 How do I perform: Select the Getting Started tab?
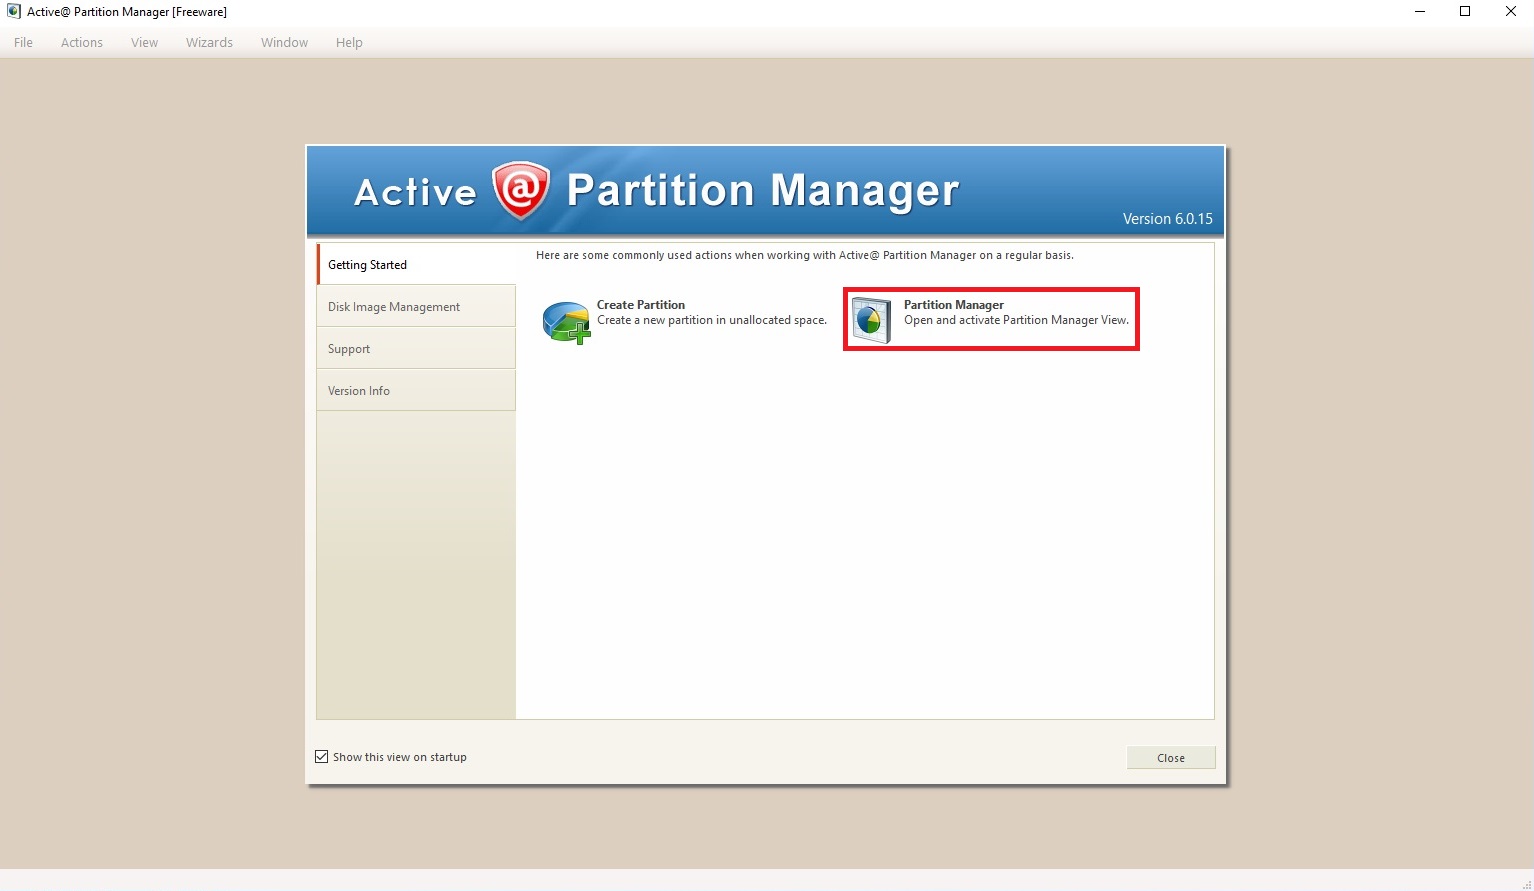416,265
